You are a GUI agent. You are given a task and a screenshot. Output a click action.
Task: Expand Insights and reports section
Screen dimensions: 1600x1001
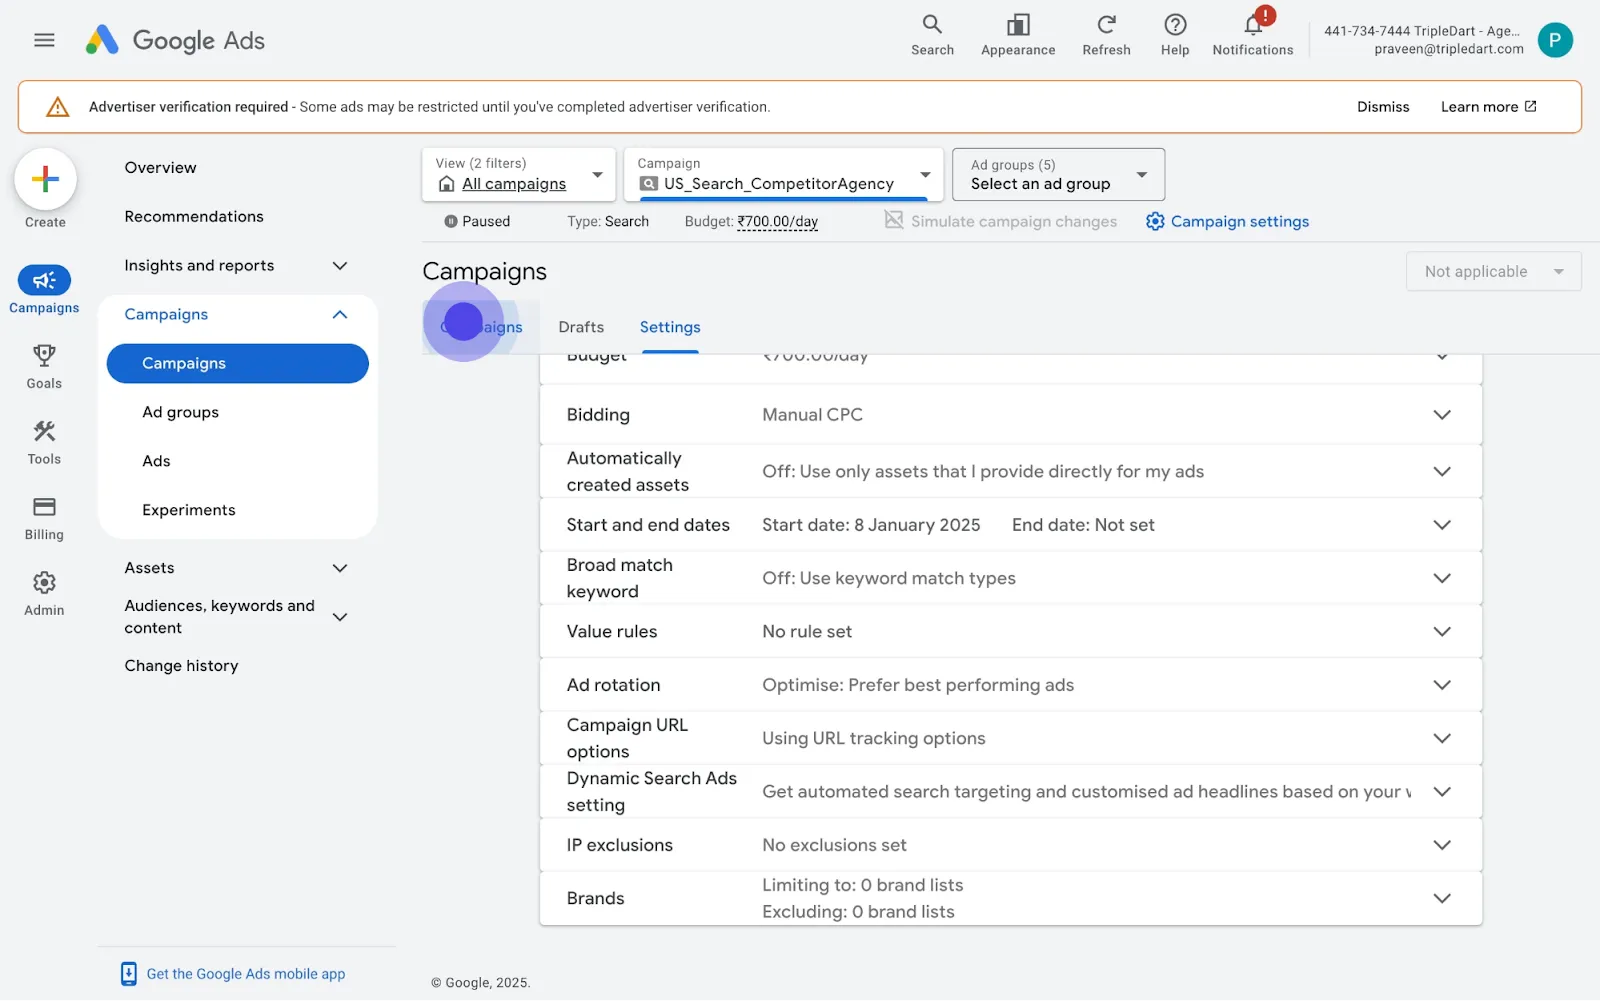point(340,266)
